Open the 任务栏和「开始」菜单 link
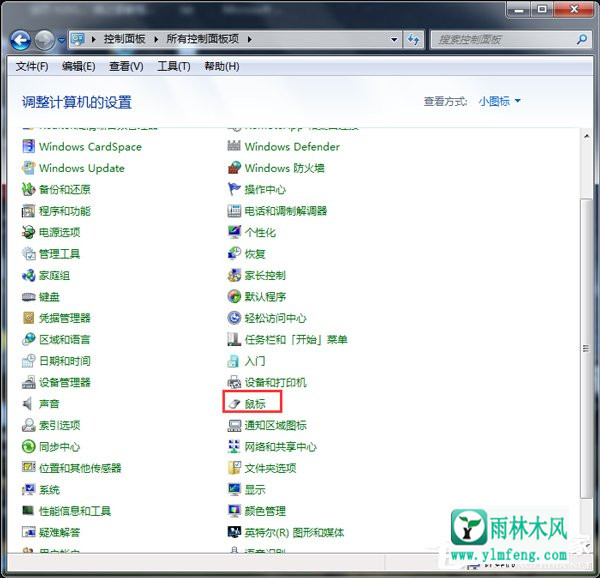Screen dimensions: 600x578 pyautogui.click(x=296, y=340)
